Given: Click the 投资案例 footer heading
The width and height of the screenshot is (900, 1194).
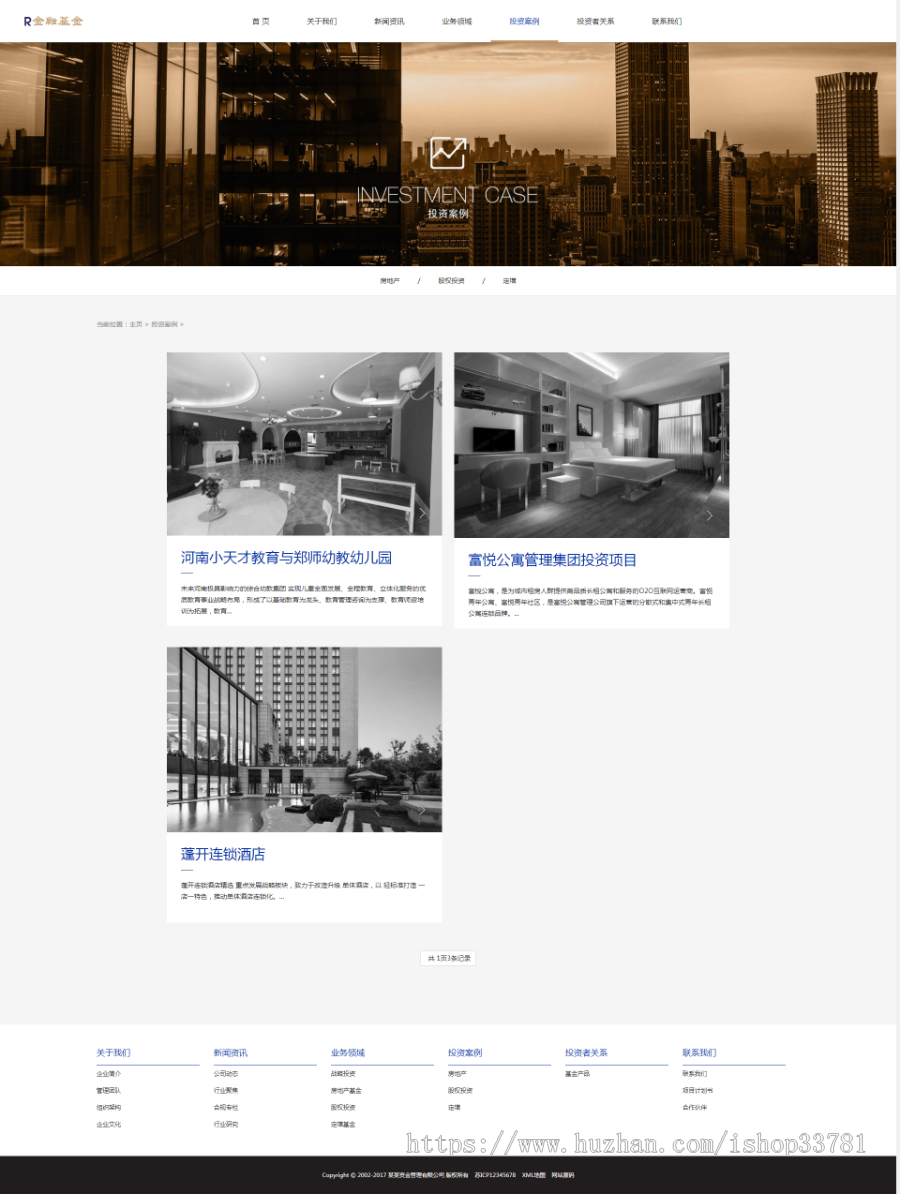Looking at the screenshot, I should point(465,1053).
